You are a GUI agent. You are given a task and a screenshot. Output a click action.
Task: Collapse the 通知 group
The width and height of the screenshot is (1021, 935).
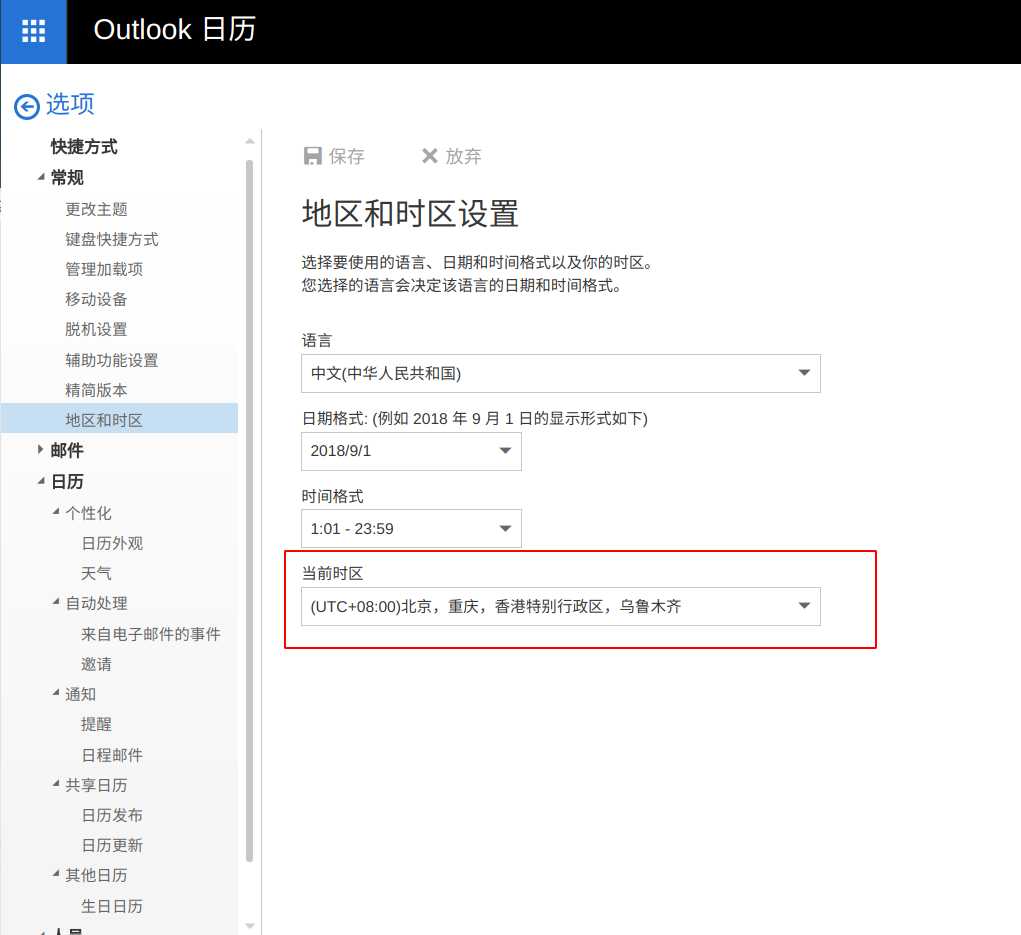(57, 692)
